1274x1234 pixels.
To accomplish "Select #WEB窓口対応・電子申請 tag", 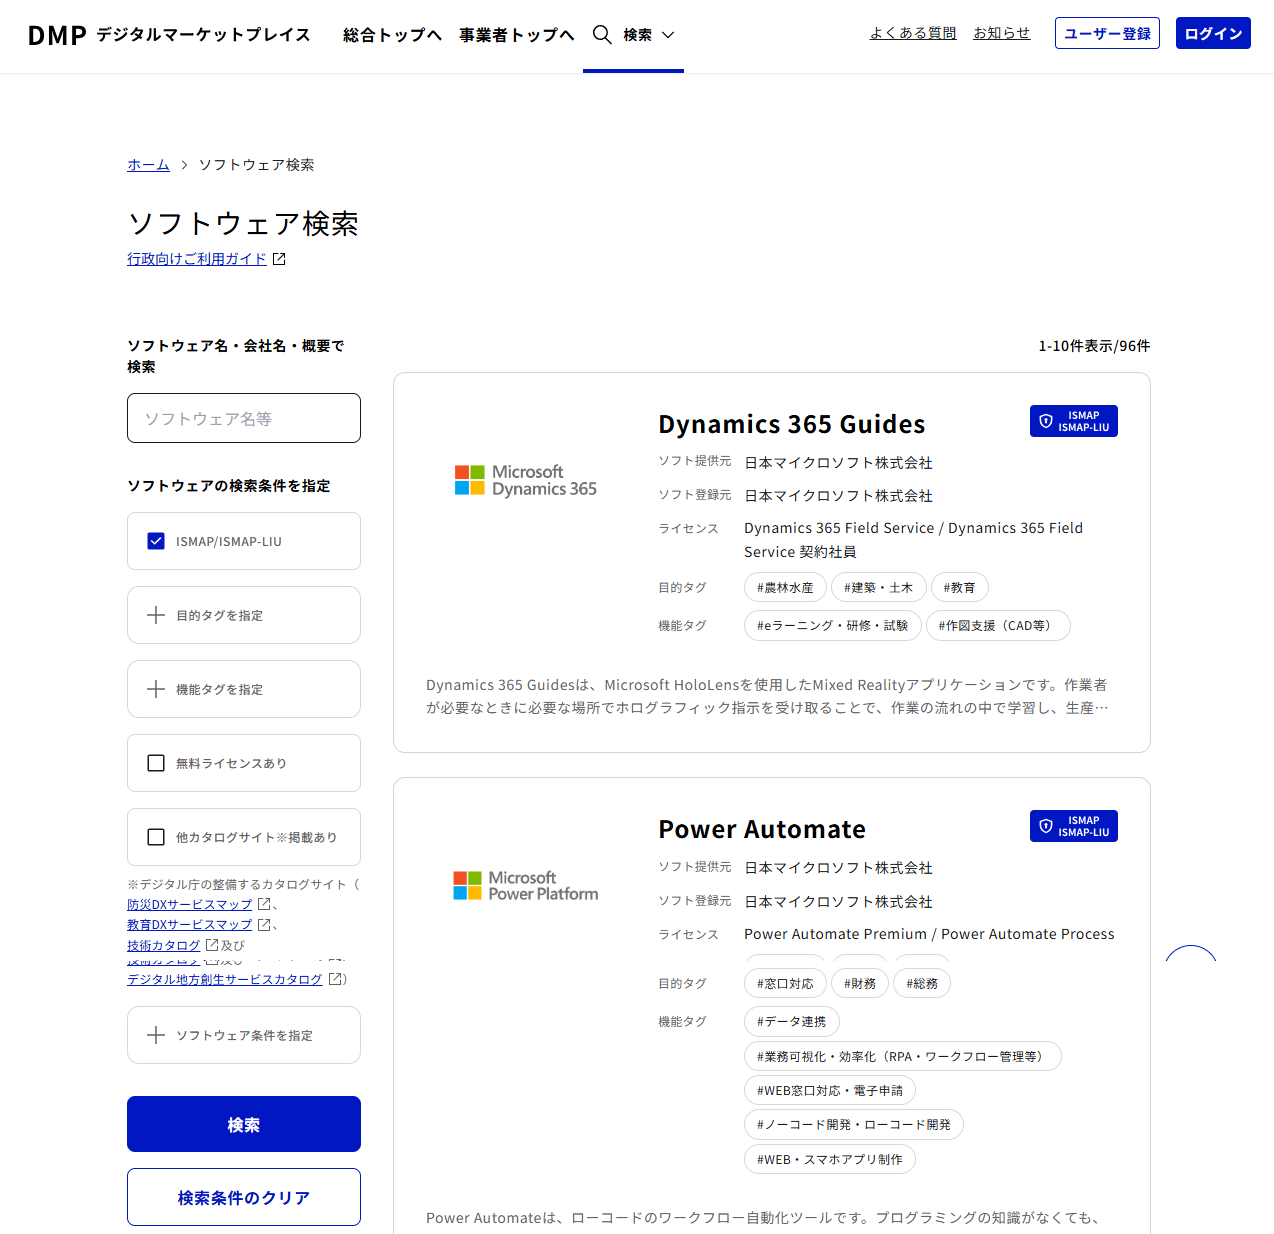I will (x=830, y=1090).
